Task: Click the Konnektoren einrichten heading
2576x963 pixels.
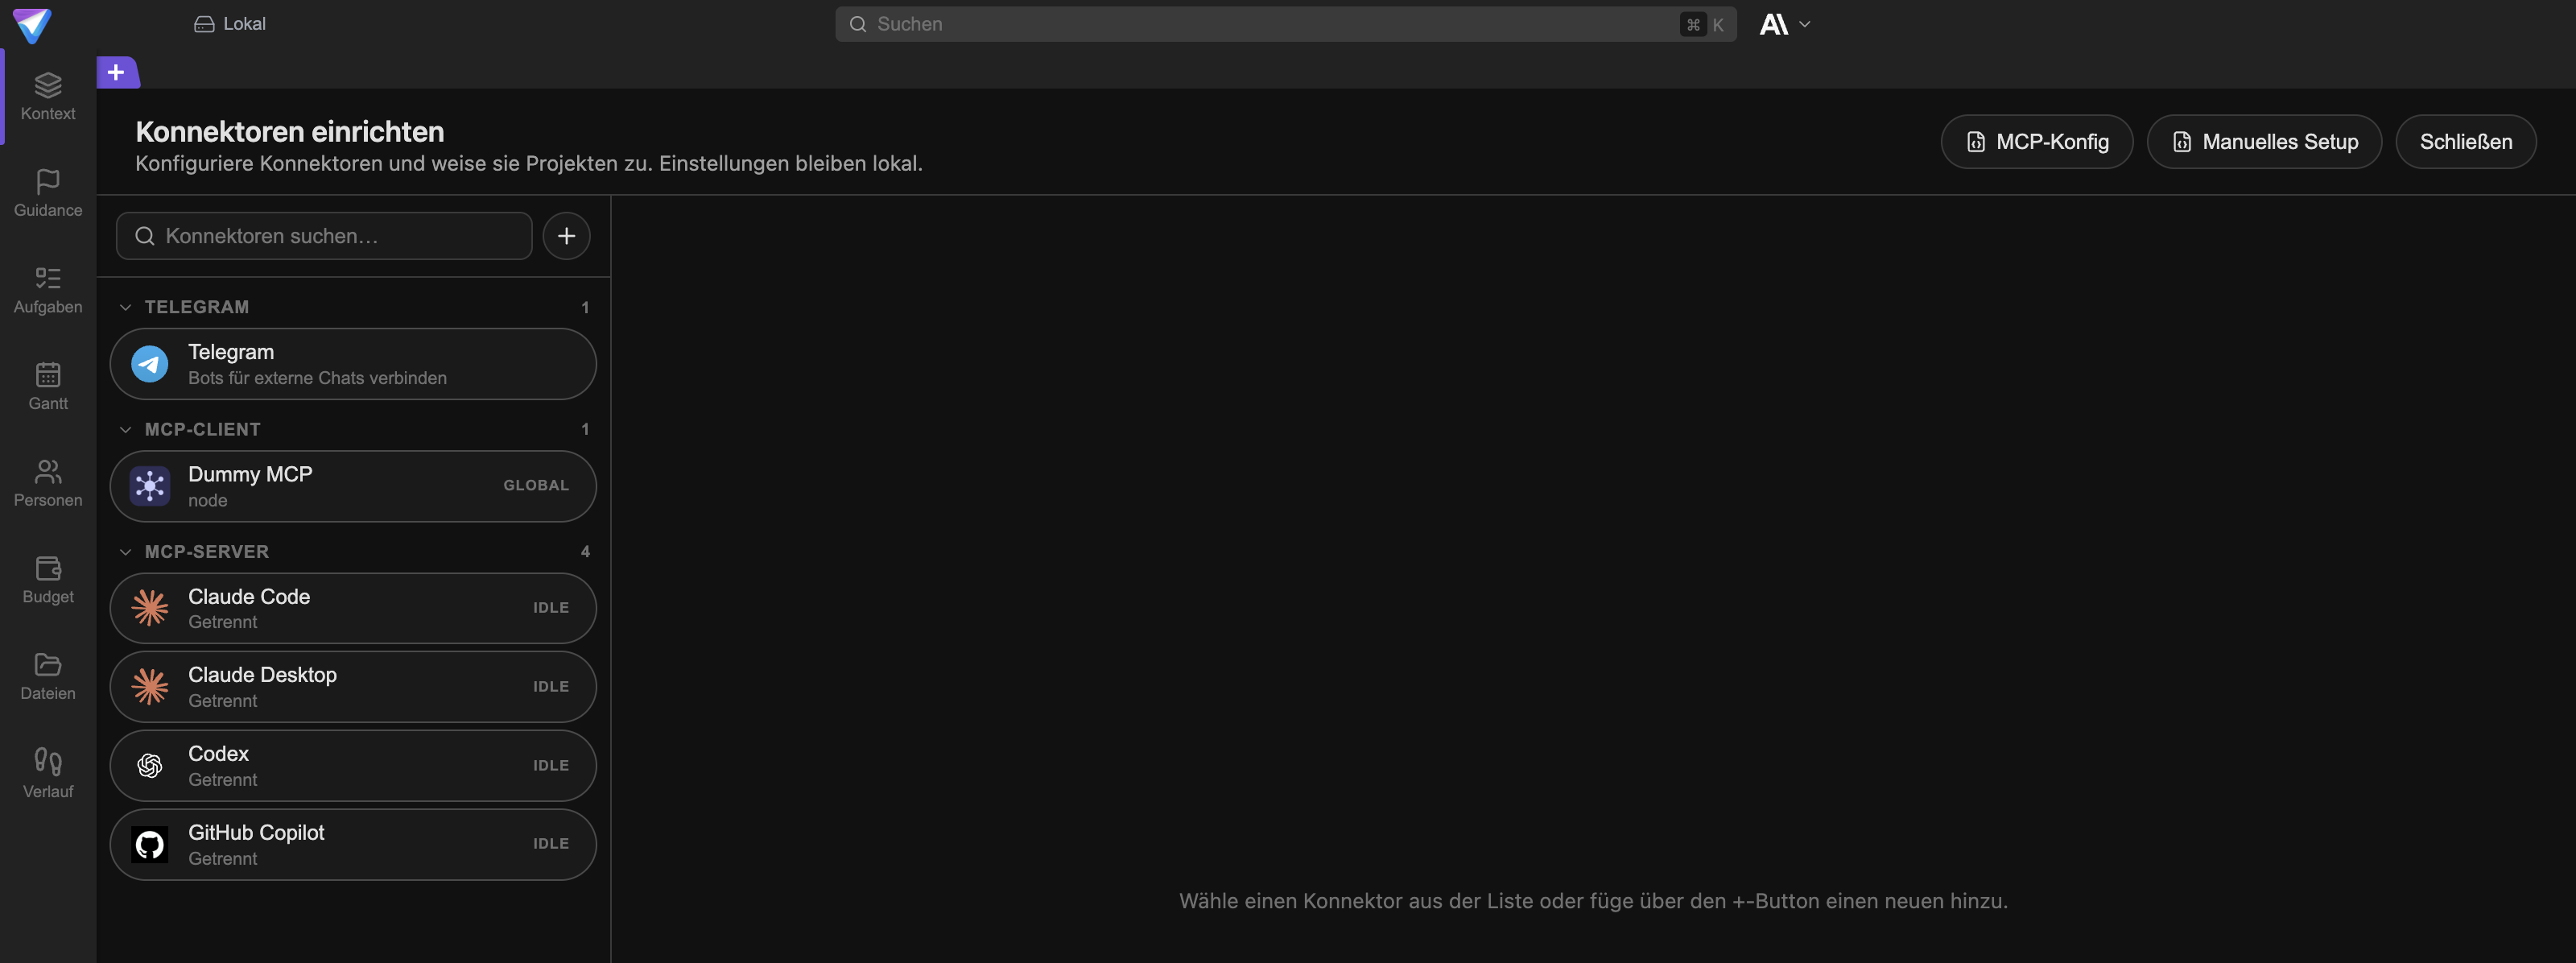Action: [x=290, y=132]
